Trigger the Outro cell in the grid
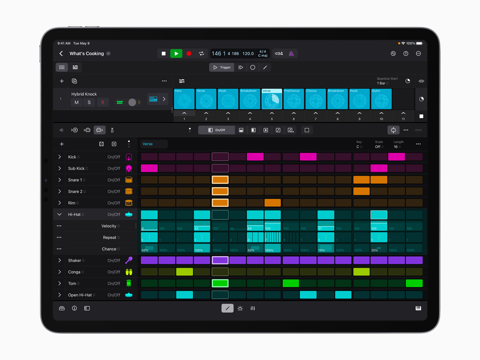 pyautogui.click(x=381, y=99)
